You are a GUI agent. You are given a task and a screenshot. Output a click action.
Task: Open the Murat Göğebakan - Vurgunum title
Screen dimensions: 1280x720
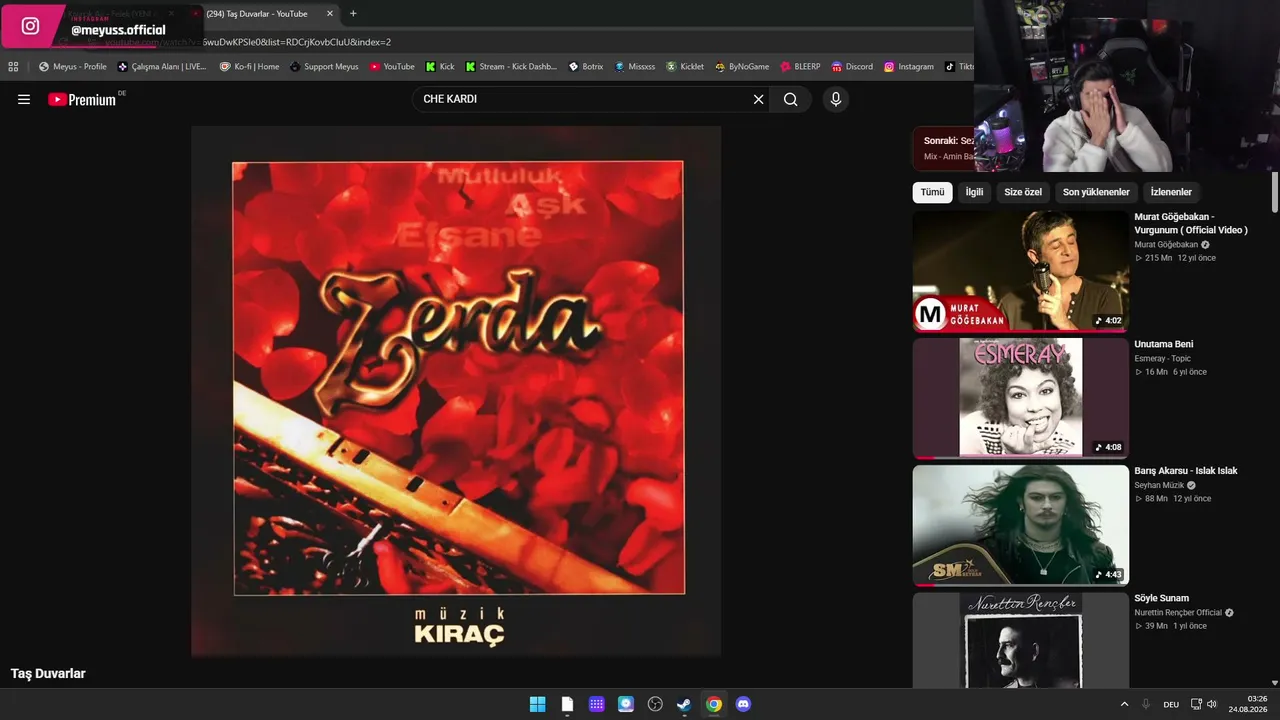pos(1191,223)
